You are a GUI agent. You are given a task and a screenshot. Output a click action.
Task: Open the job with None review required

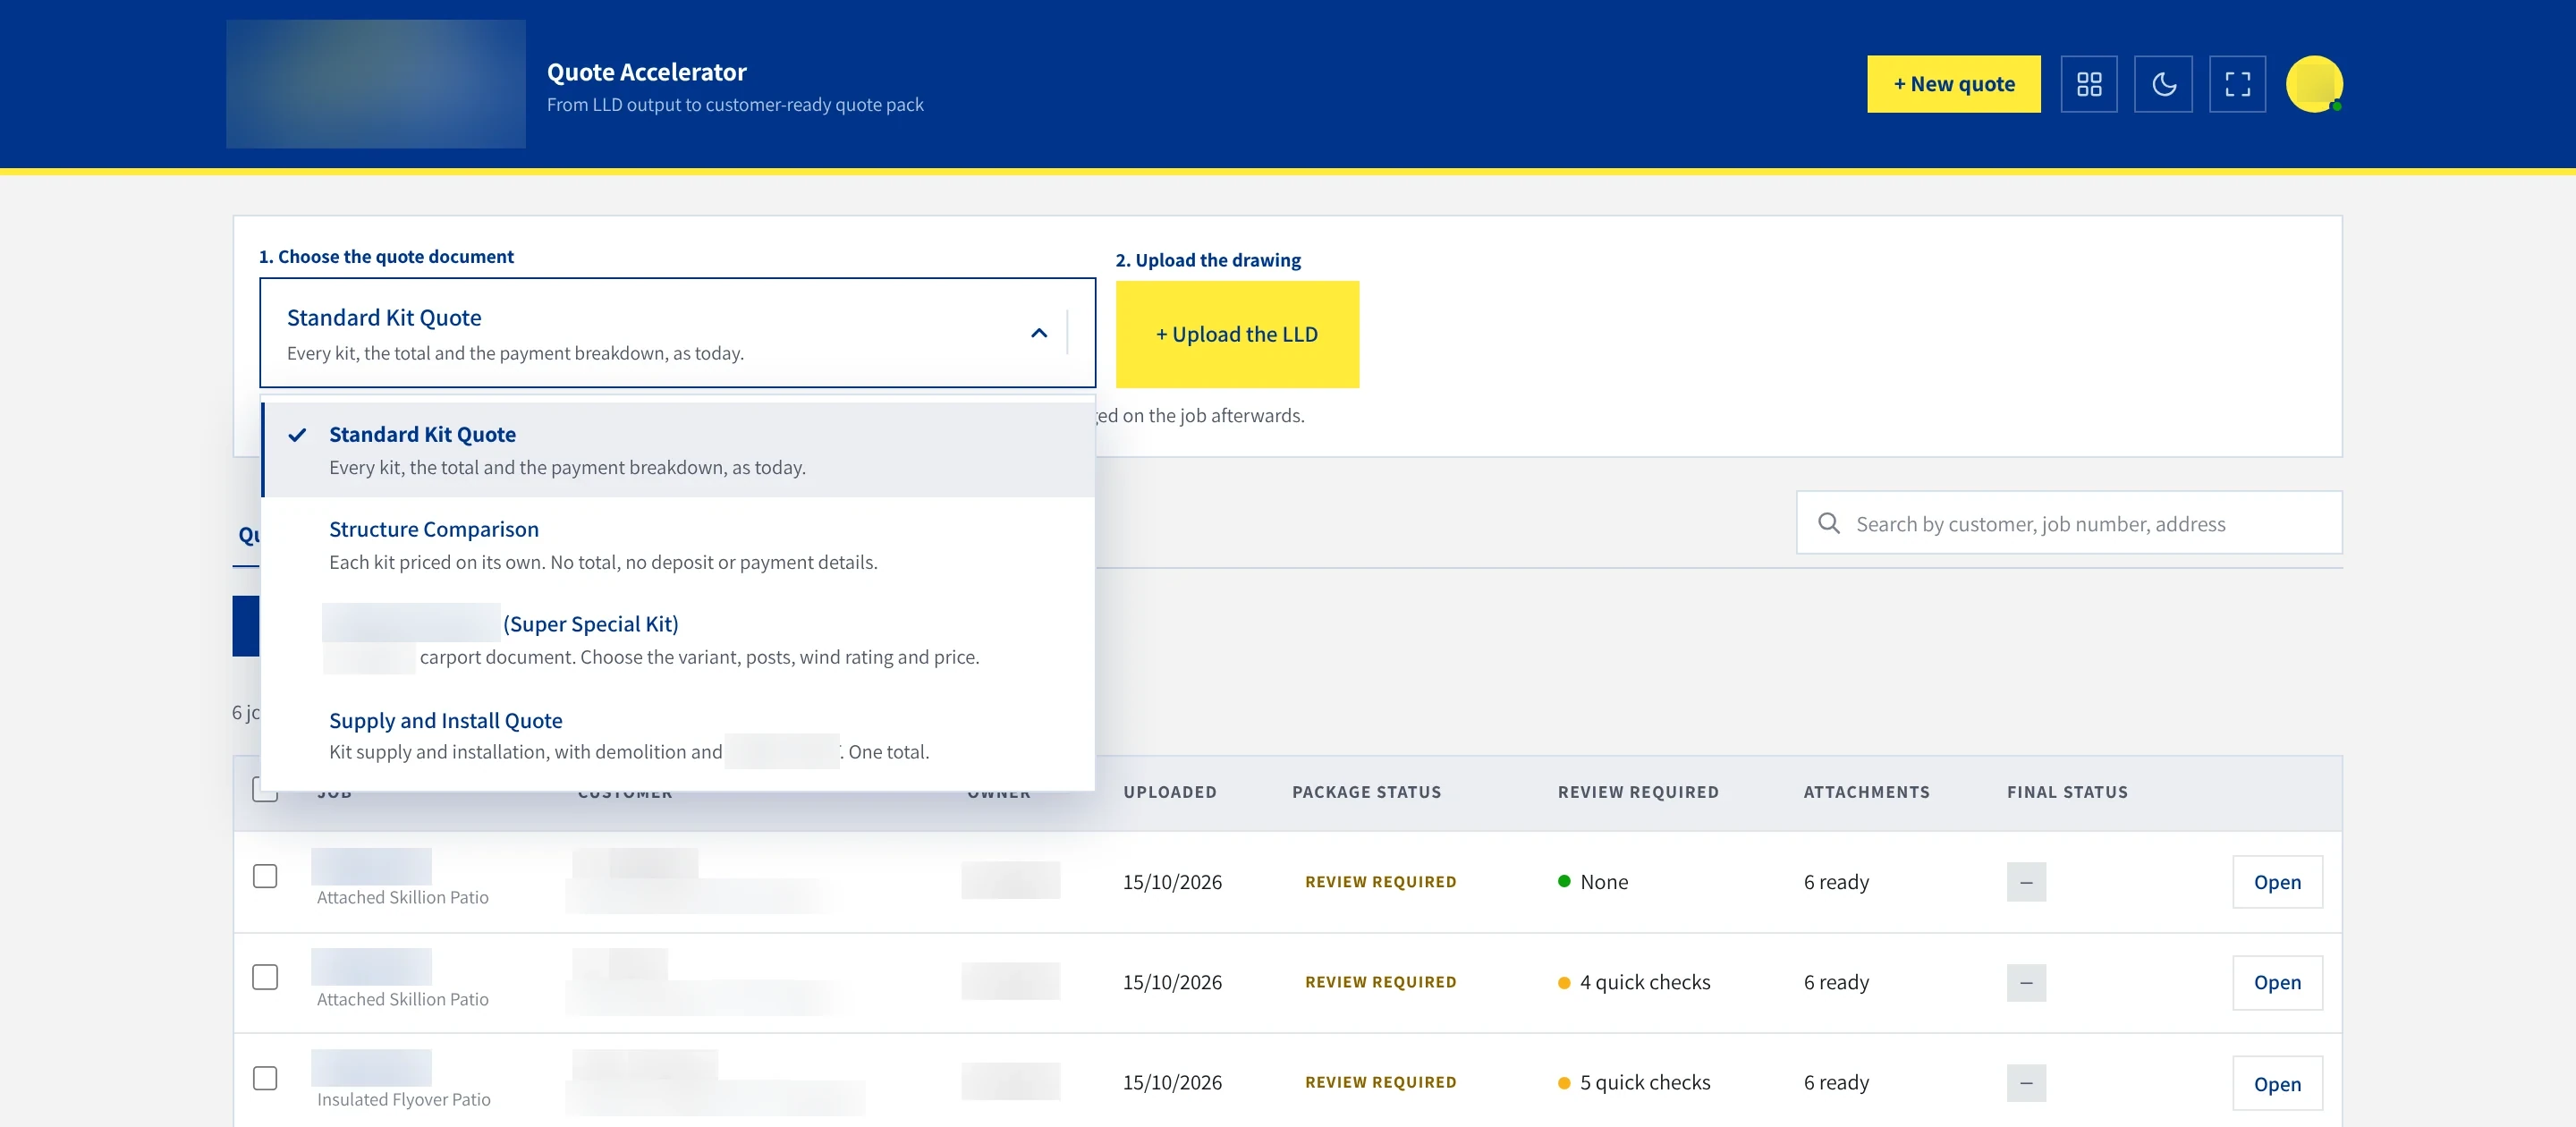tap(2277, 882)
